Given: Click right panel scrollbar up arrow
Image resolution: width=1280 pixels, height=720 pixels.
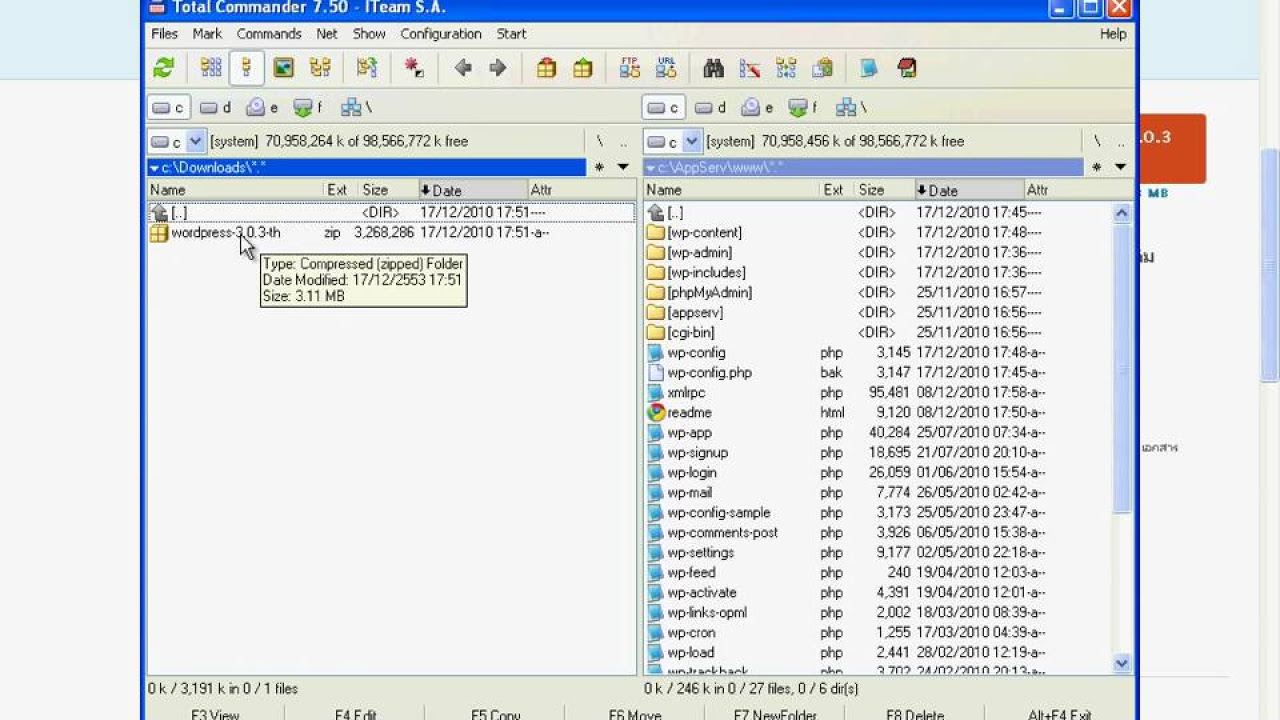Looking at the screenshot, I should pos(1121,212).
